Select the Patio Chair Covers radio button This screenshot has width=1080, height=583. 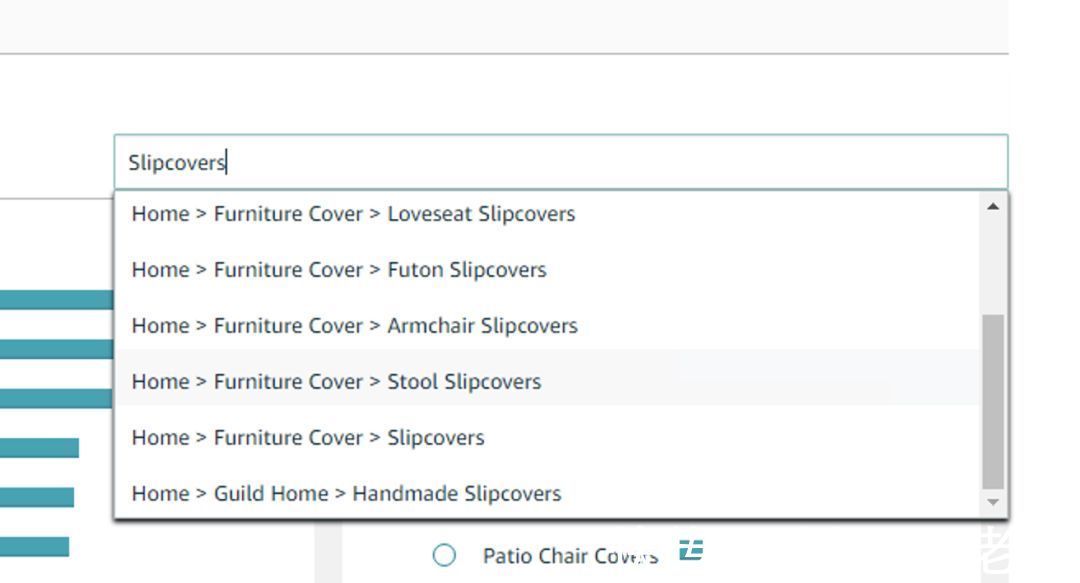coord(445,555)
